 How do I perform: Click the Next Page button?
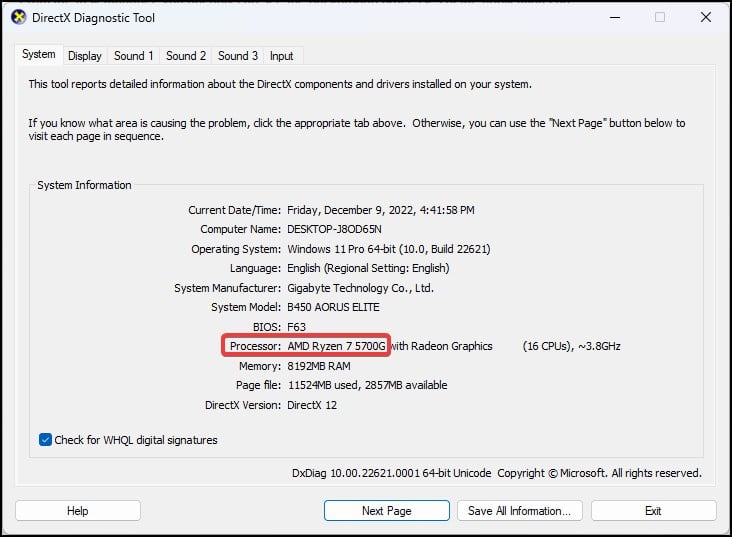point(387,511)
